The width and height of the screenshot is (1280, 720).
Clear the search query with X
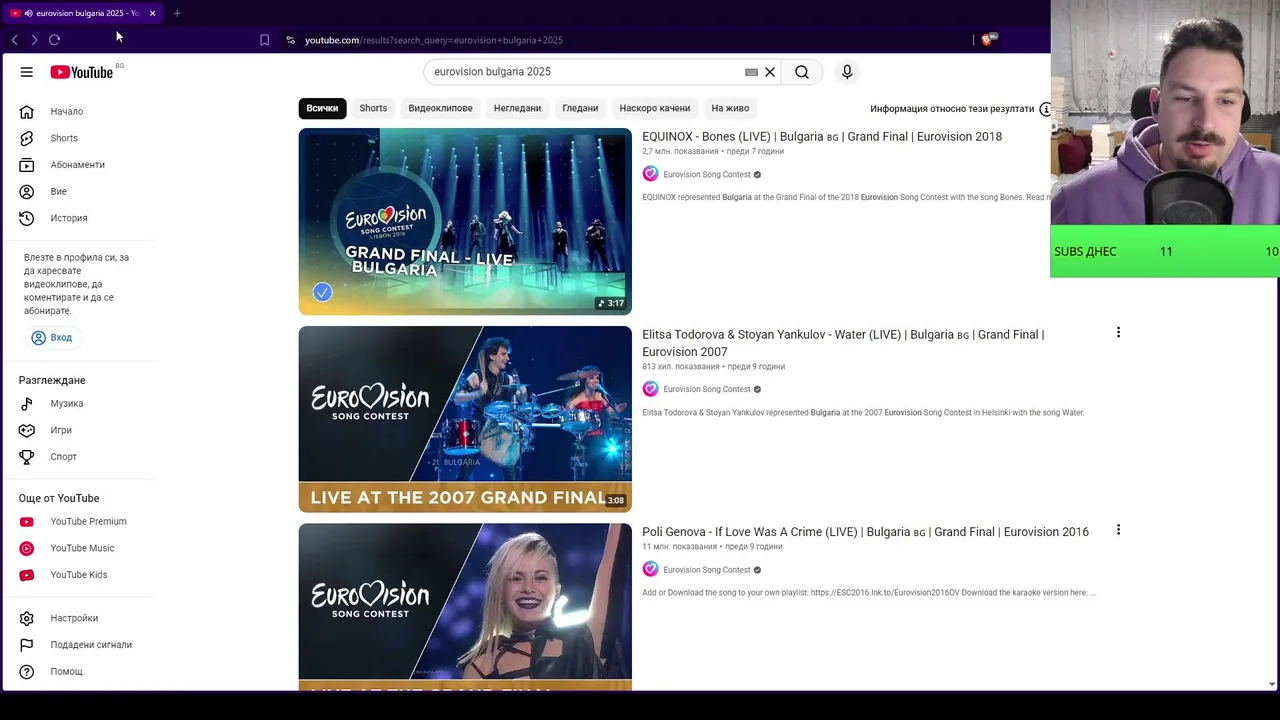pyautogui.click(x=770, y=72)
